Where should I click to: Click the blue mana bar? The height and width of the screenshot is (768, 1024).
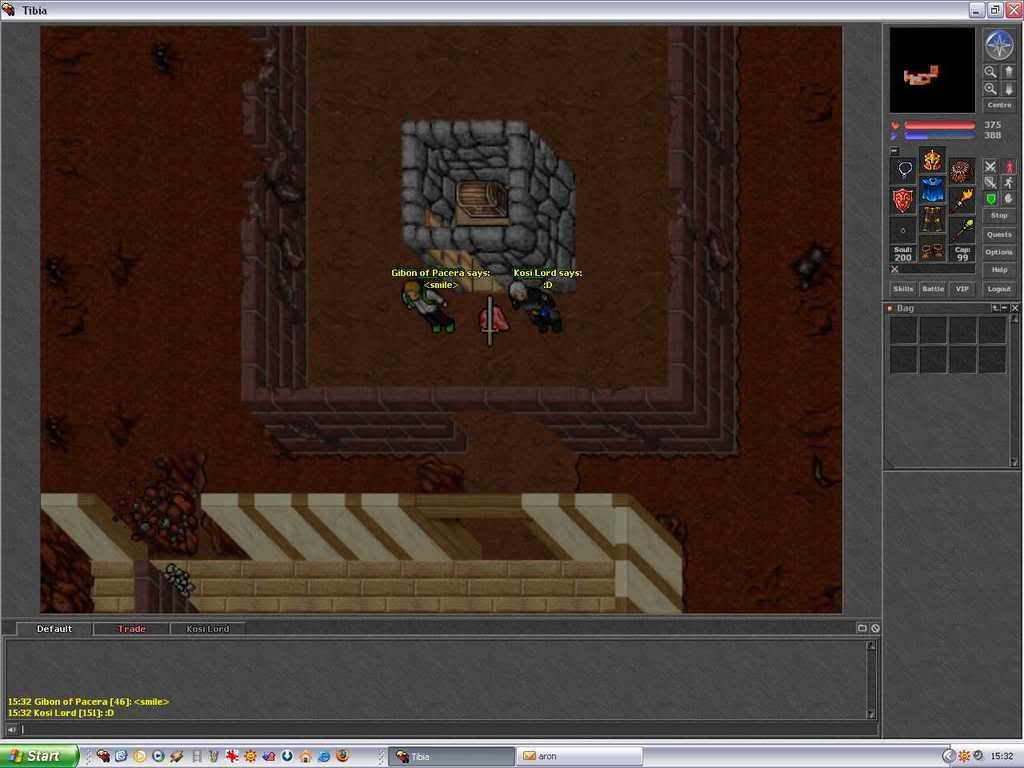[x=940, y=136]
